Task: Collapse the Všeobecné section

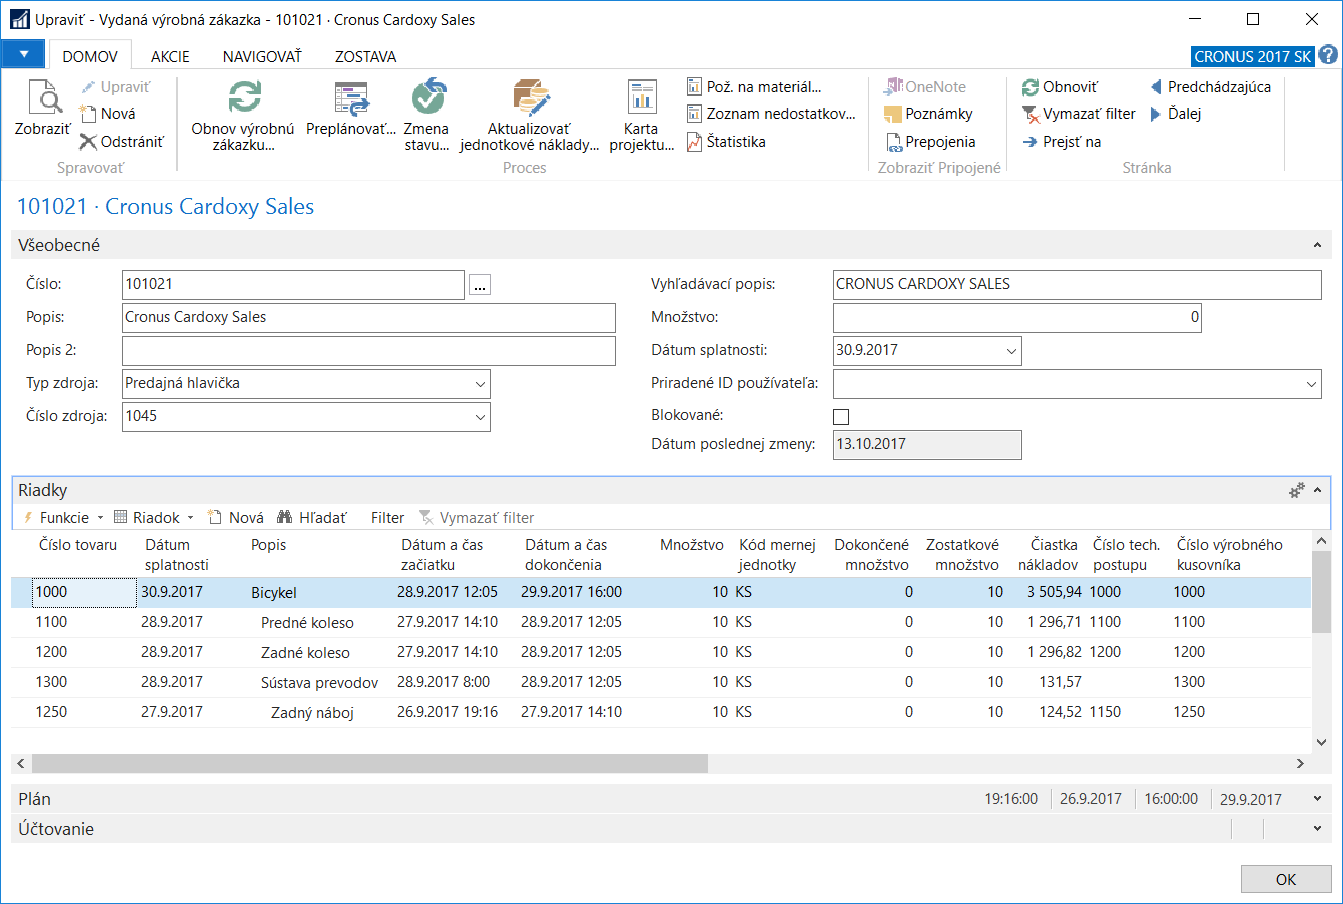Action: pyautogui.click(x=1317, y=245)
